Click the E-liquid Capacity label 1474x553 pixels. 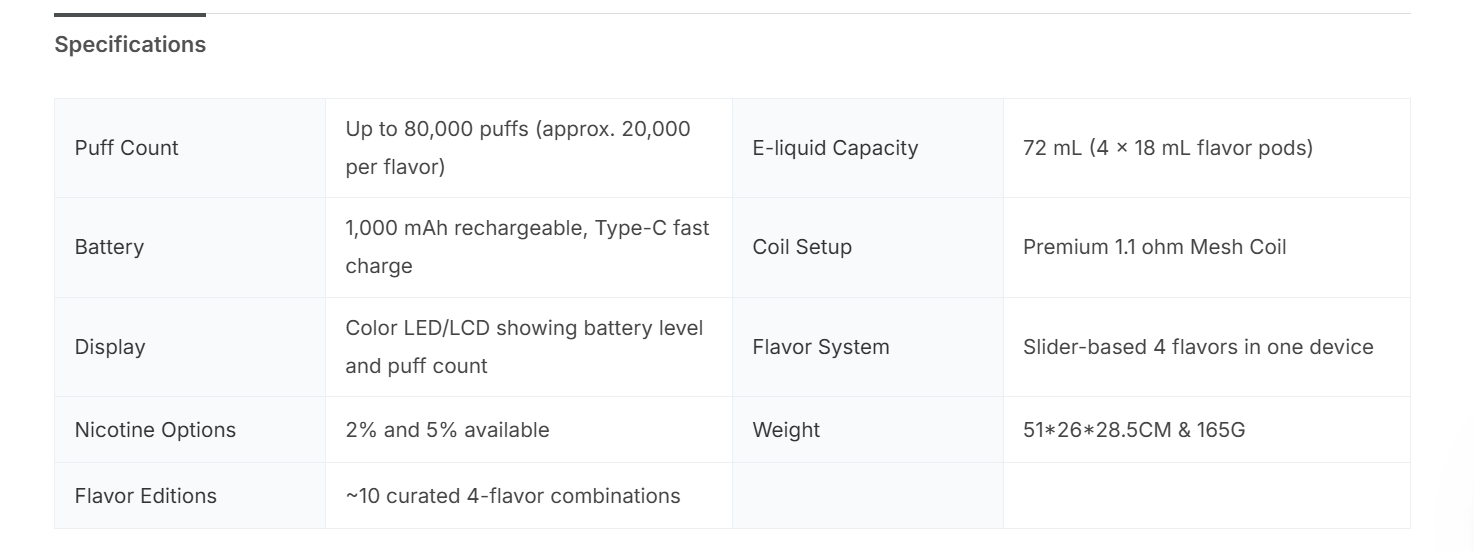[x=835, y=148]
